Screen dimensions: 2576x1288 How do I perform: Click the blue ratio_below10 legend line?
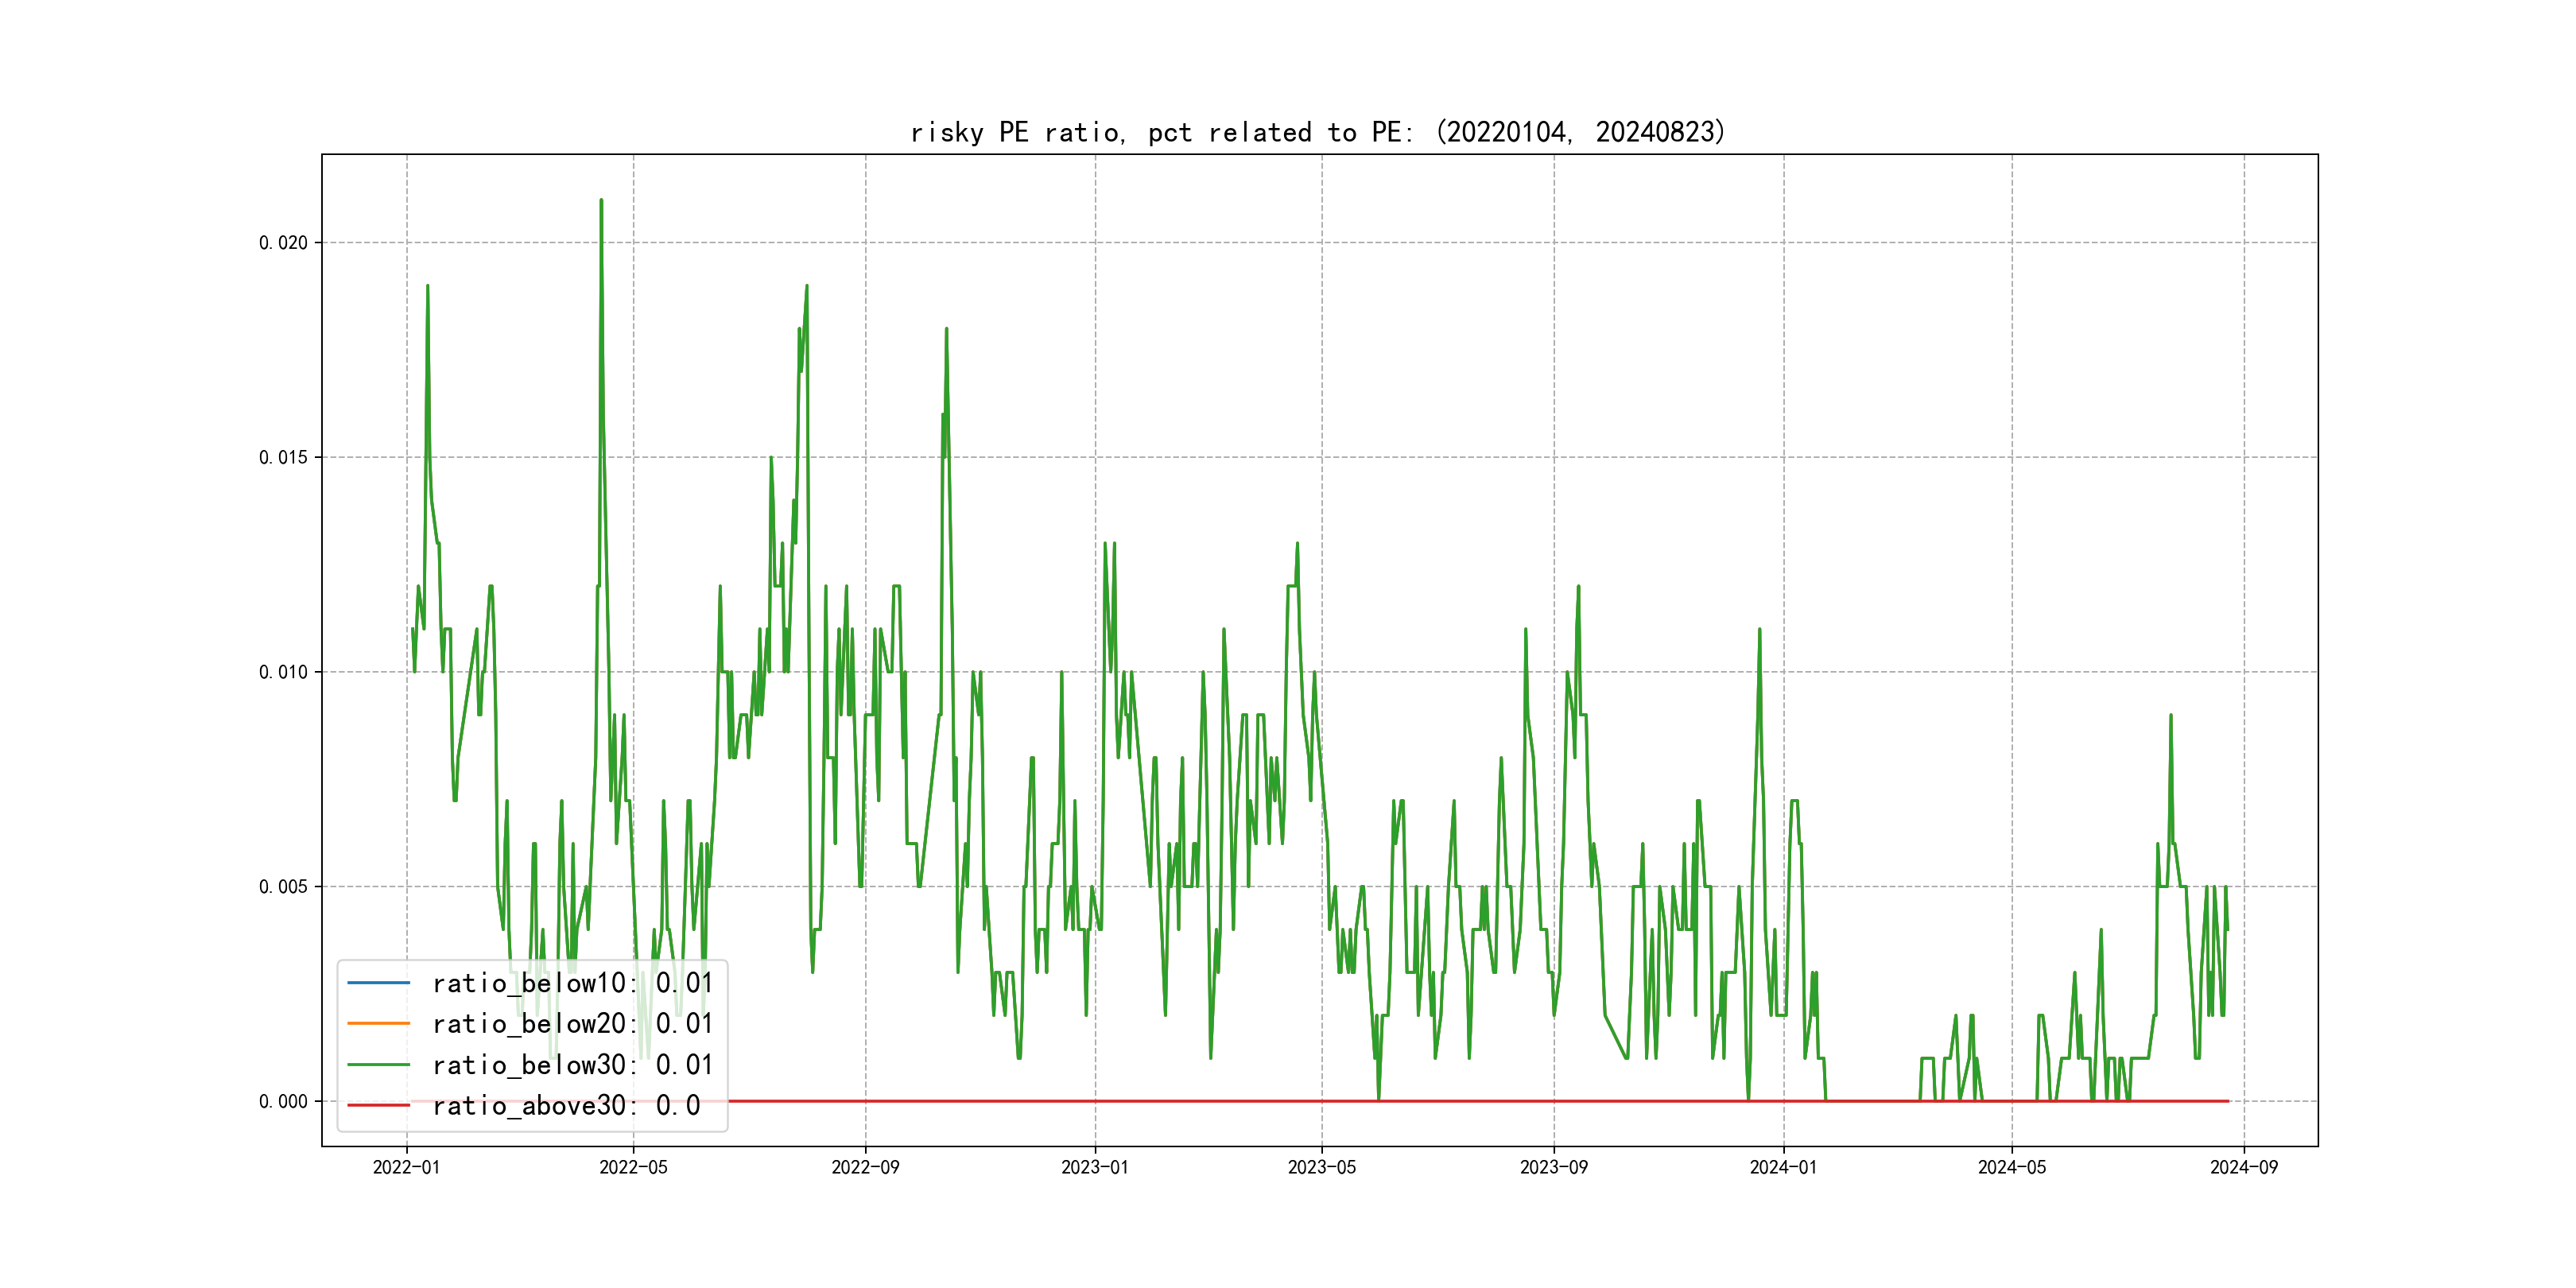coord(378,983)
